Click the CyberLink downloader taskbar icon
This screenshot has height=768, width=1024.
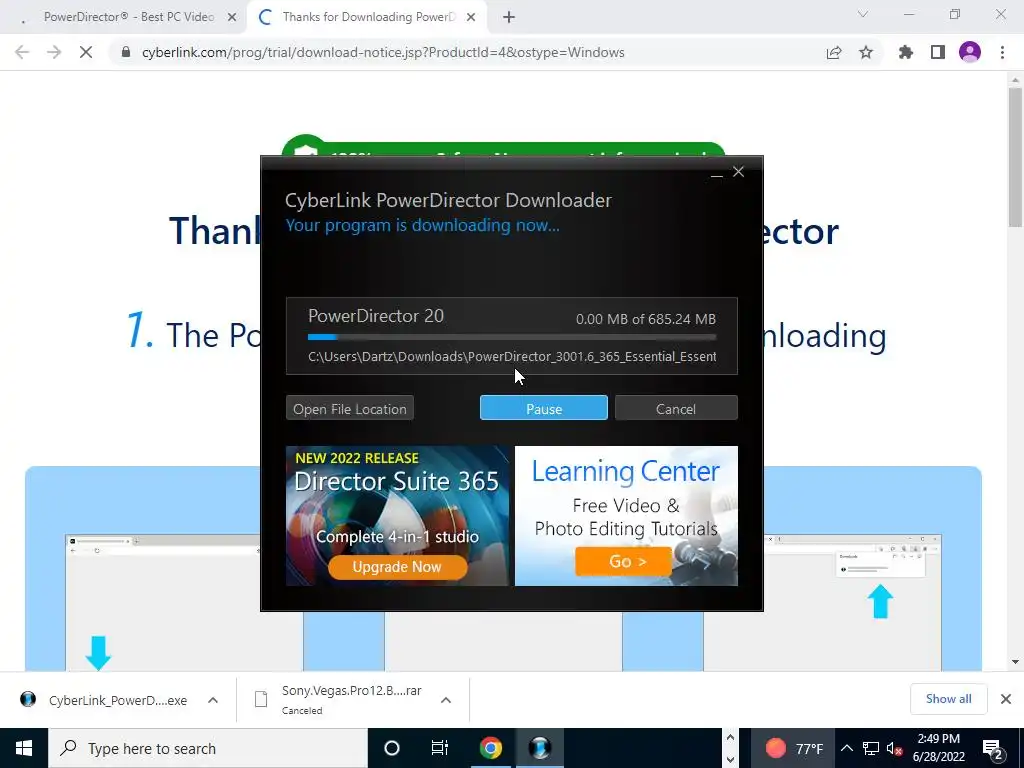(540, 748)
